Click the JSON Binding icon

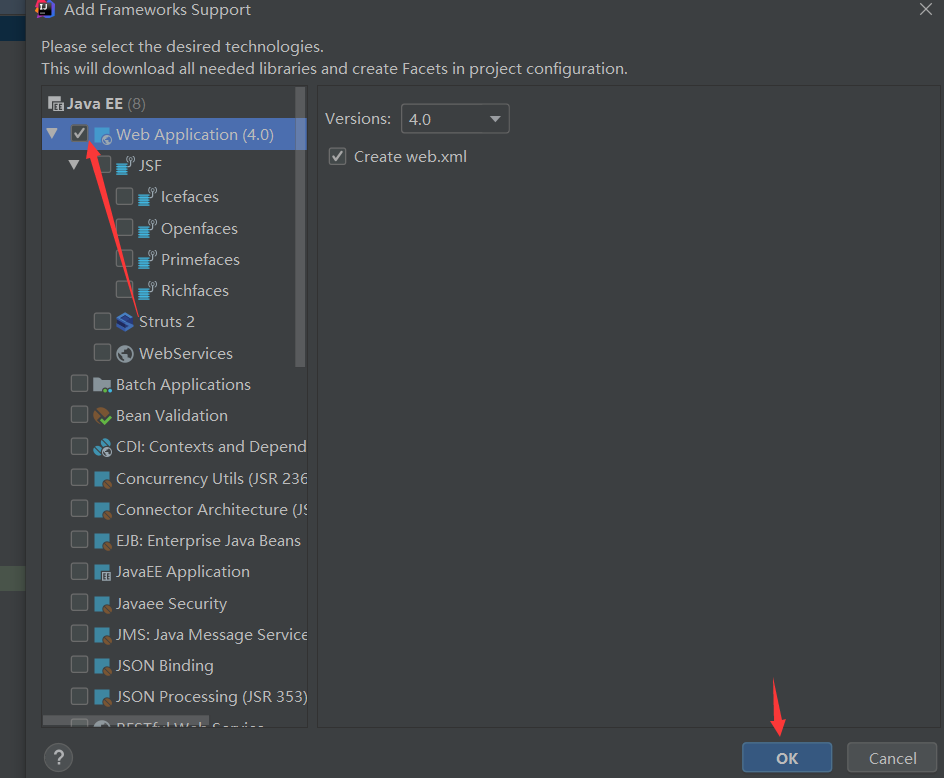click(103, 666)
